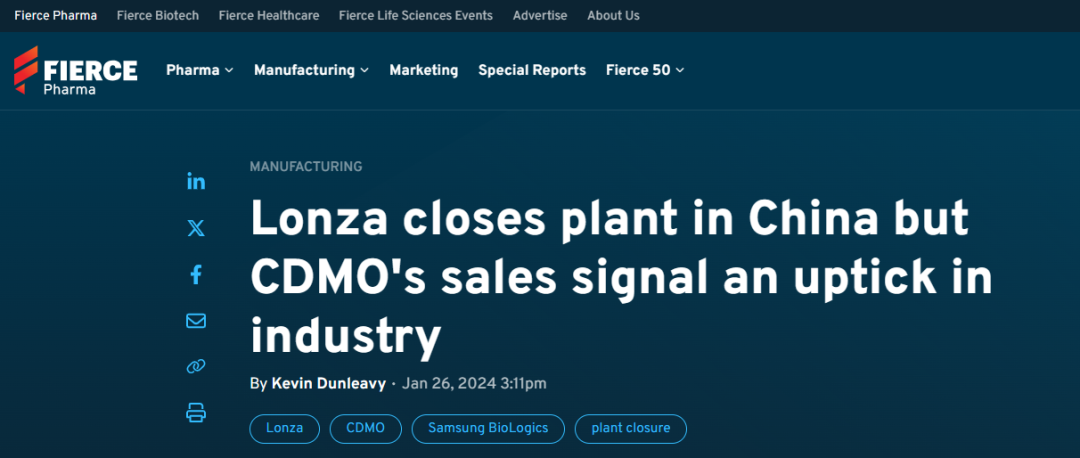
Task: Open the MANUFACTURING category label
Action: 306,167
